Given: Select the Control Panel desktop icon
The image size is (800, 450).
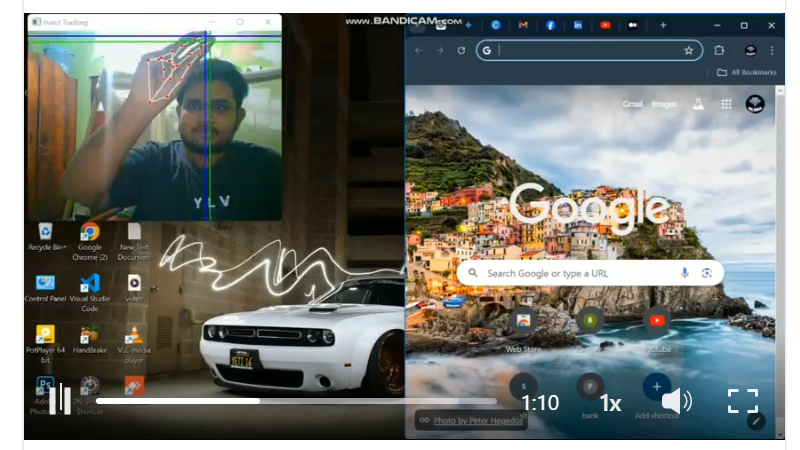Looking at the screenshot, I should pos(45,288).
